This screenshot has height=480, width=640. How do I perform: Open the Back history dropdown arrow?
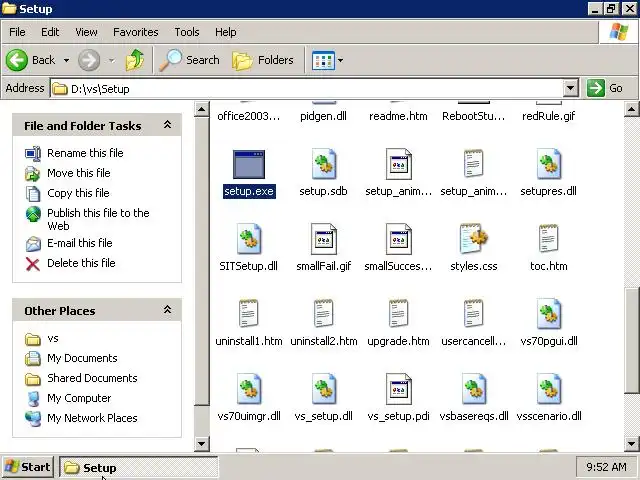pyautogui.click(x=66, y=60)
